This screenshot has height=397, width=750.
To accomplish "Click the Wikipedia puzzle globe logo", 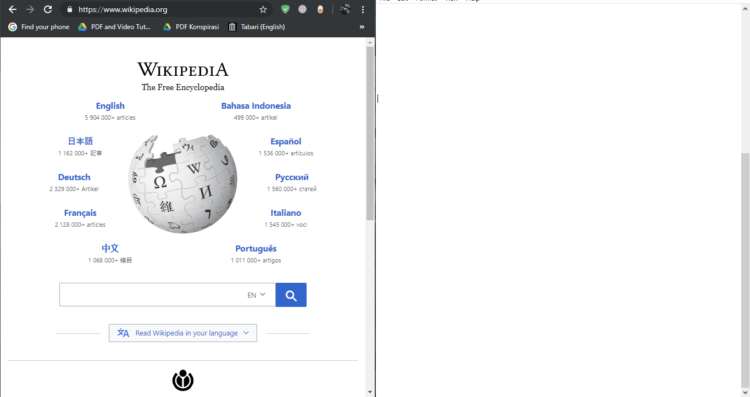I will point(183,184).
